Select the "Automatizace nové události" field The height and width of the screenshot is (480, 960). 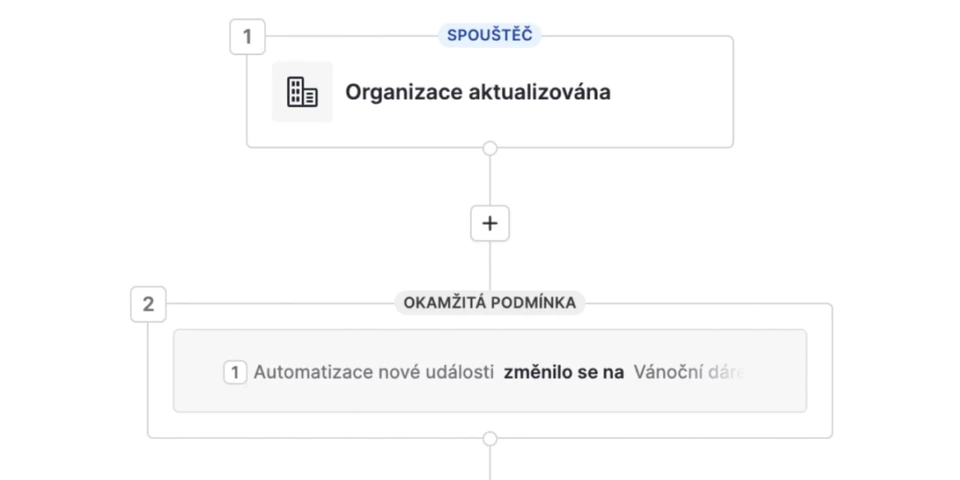(373, 372)
